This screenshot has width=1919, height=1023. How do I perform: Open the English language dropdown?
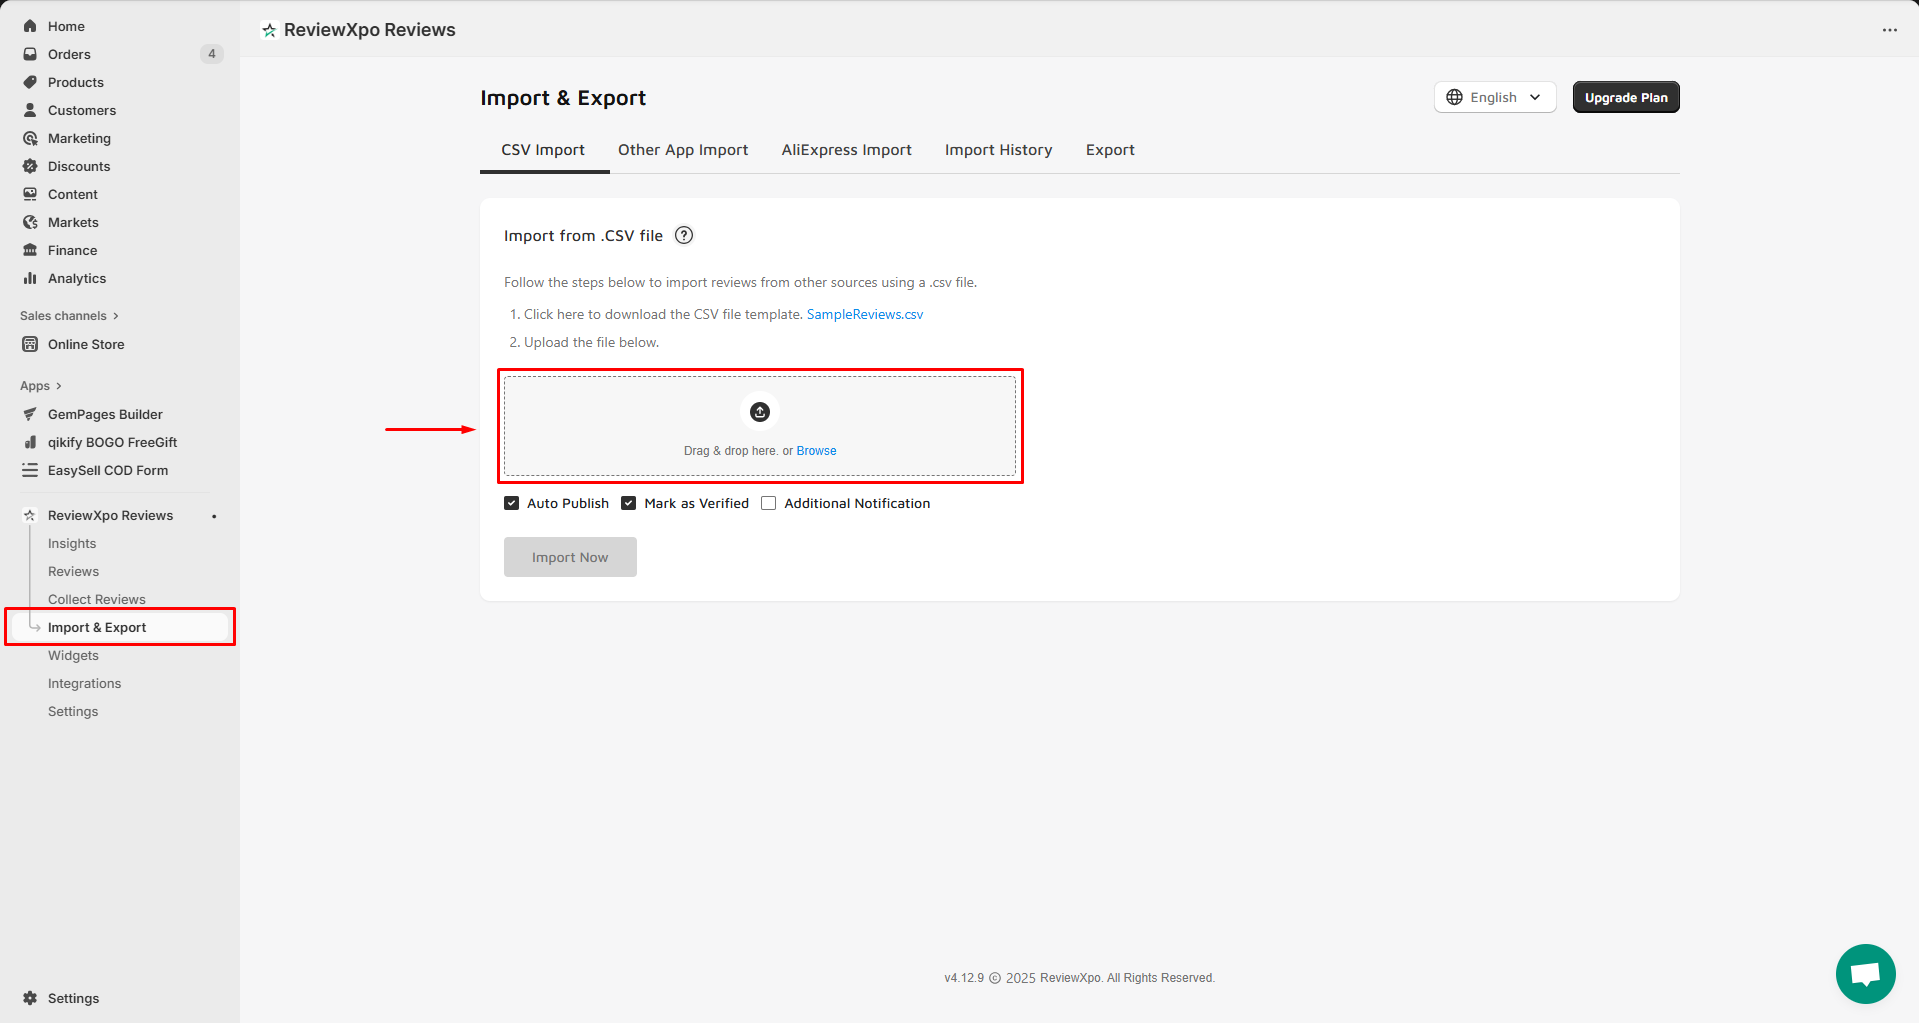coord(1494,97)
